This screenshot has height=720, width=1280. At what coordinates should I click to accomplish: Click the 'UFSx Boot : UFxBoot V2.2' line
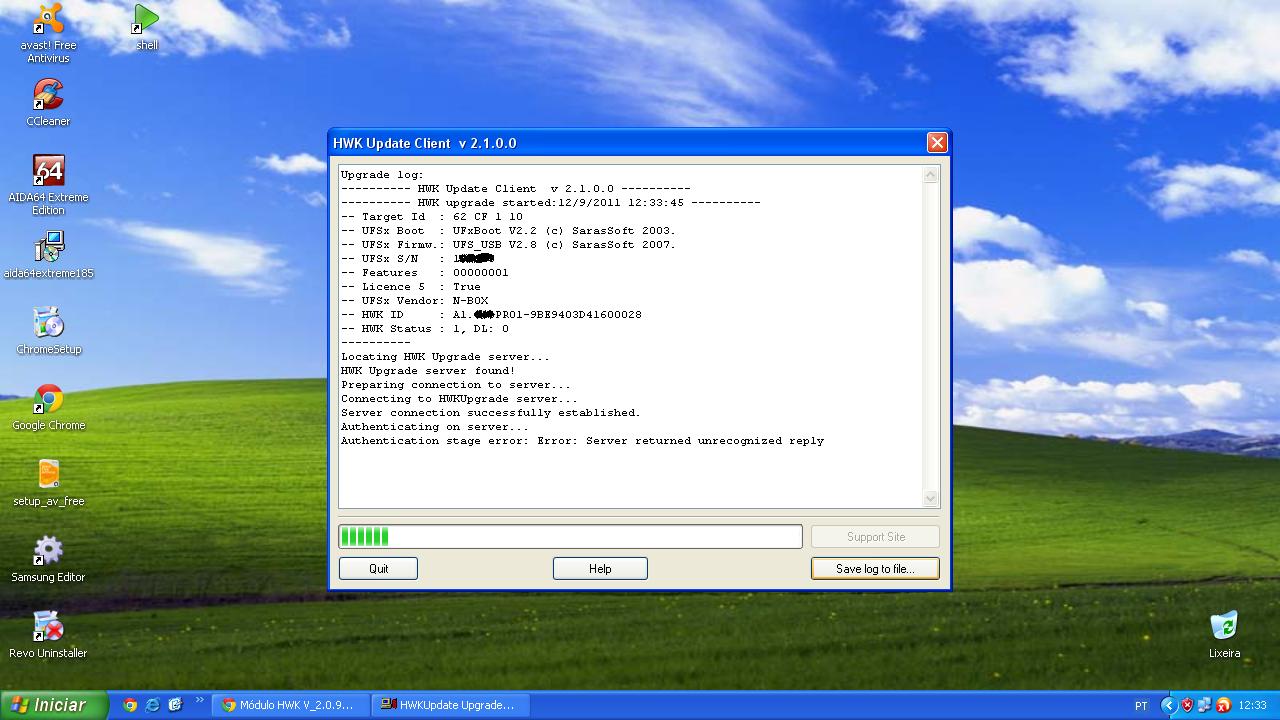point(508,231)
